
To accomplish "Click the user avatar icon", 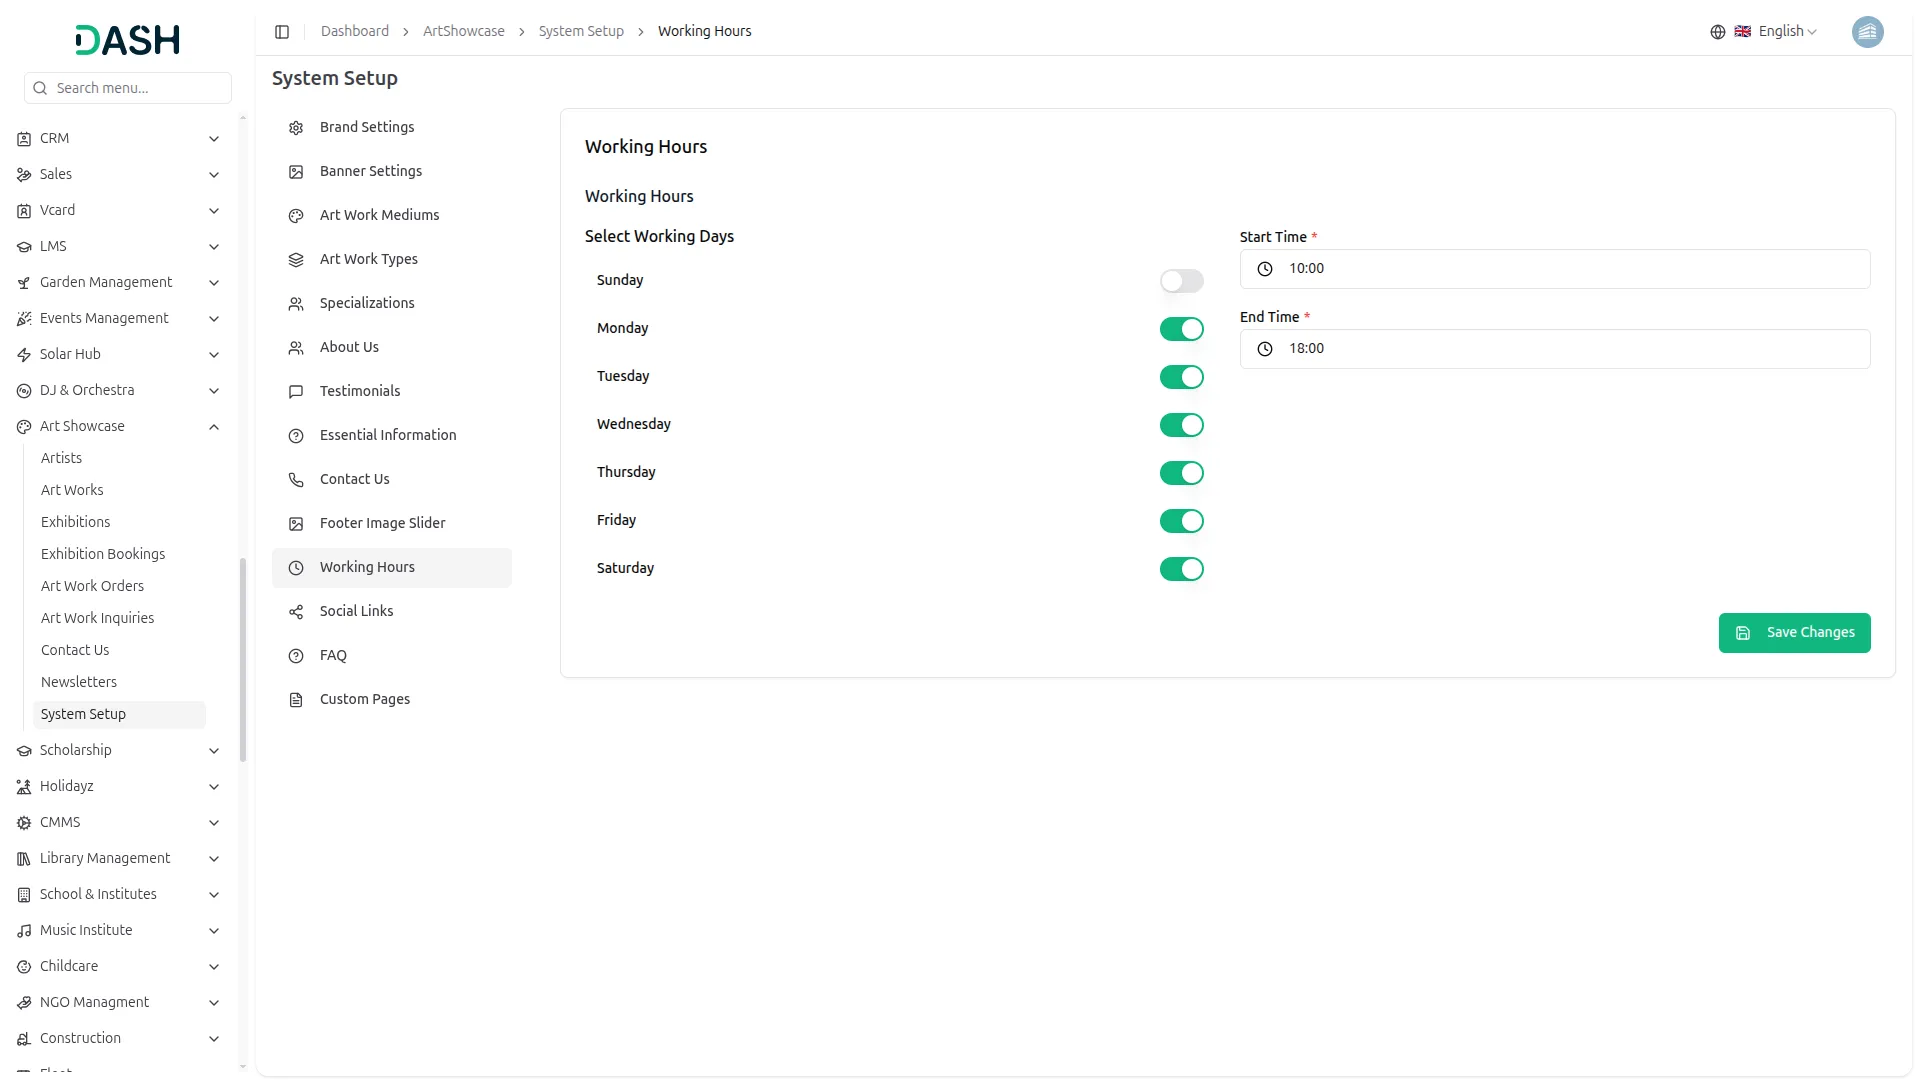I will tap(1867, 32).
